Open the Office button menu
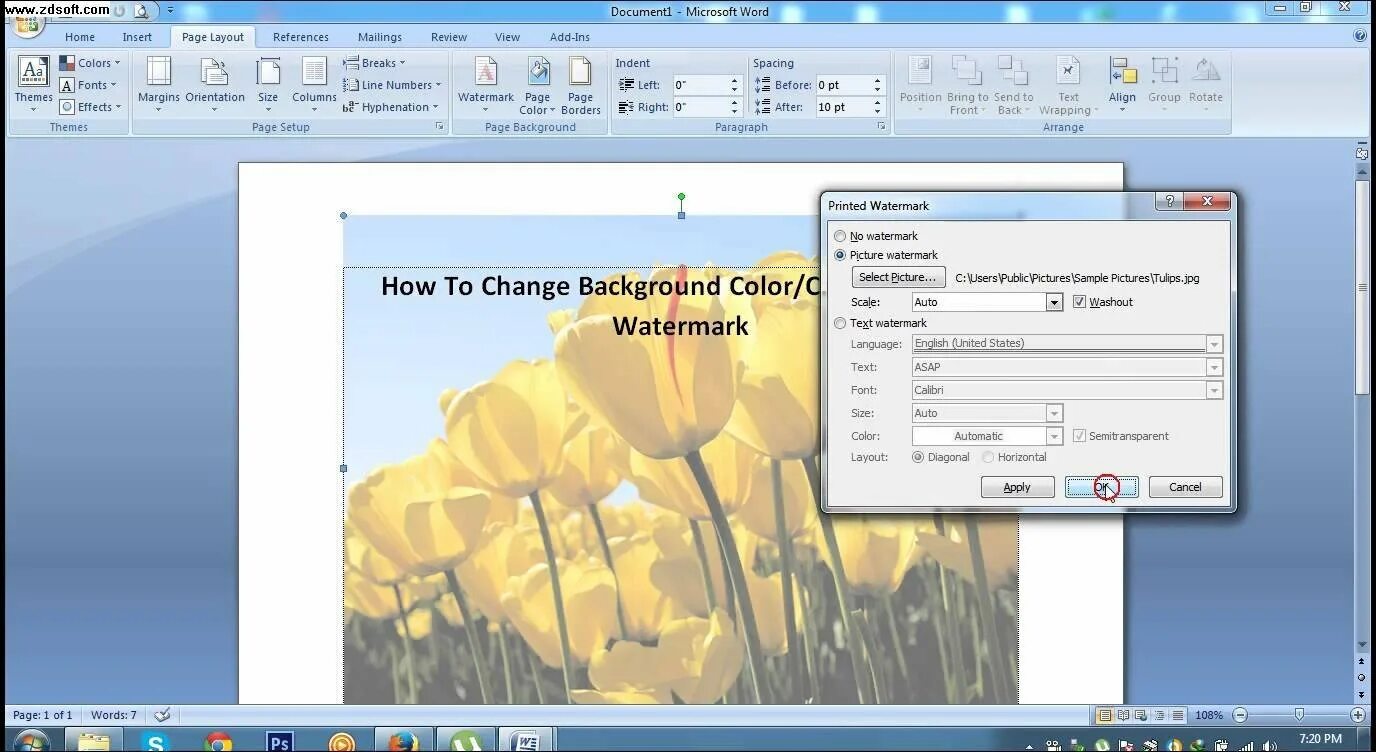1376x752 pixels. [x=27, y=24]
